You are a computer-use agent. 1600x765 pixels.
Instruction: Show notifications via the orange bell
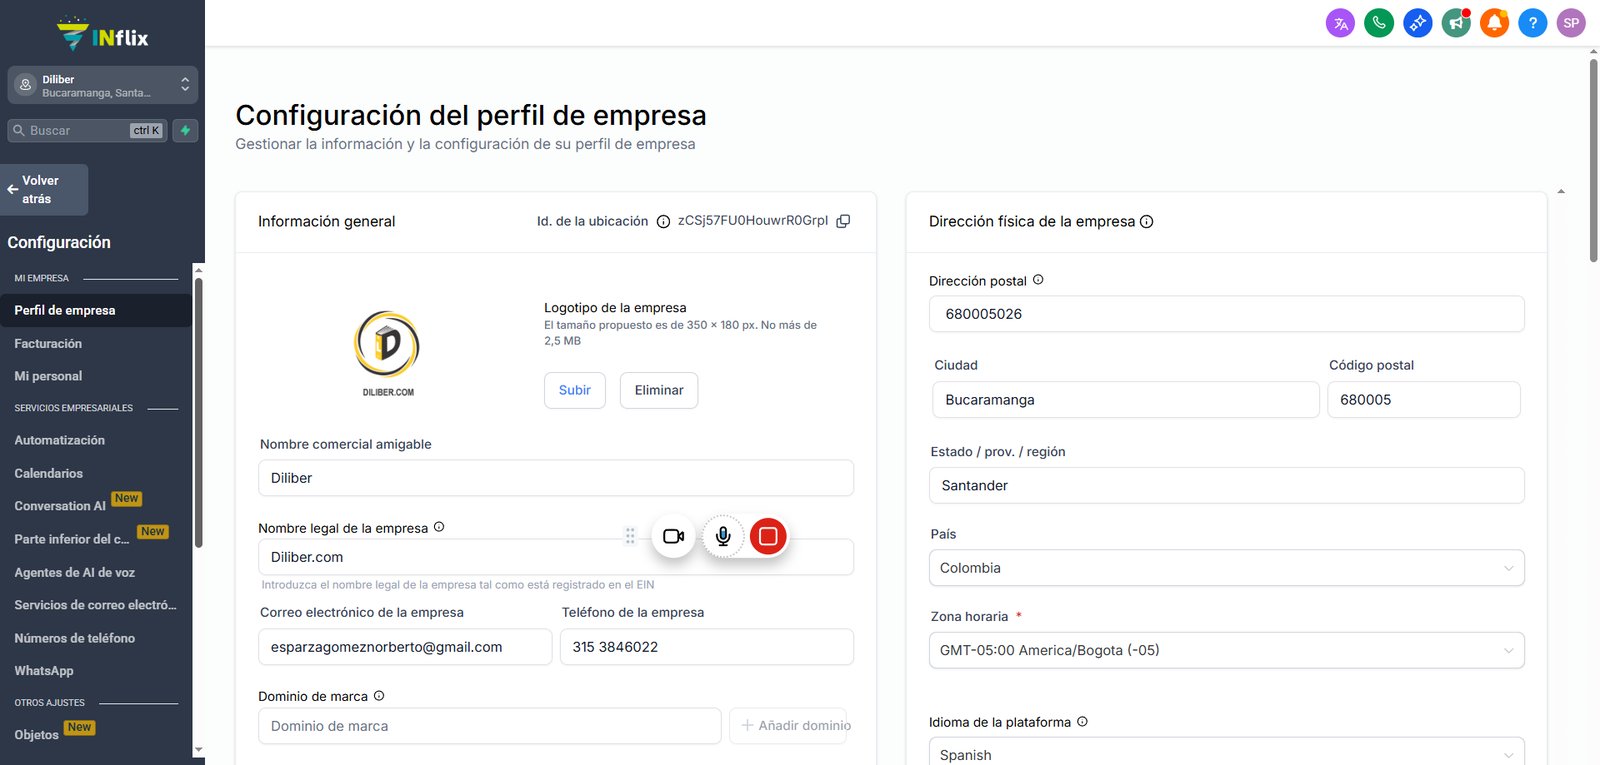(1494, 23)
